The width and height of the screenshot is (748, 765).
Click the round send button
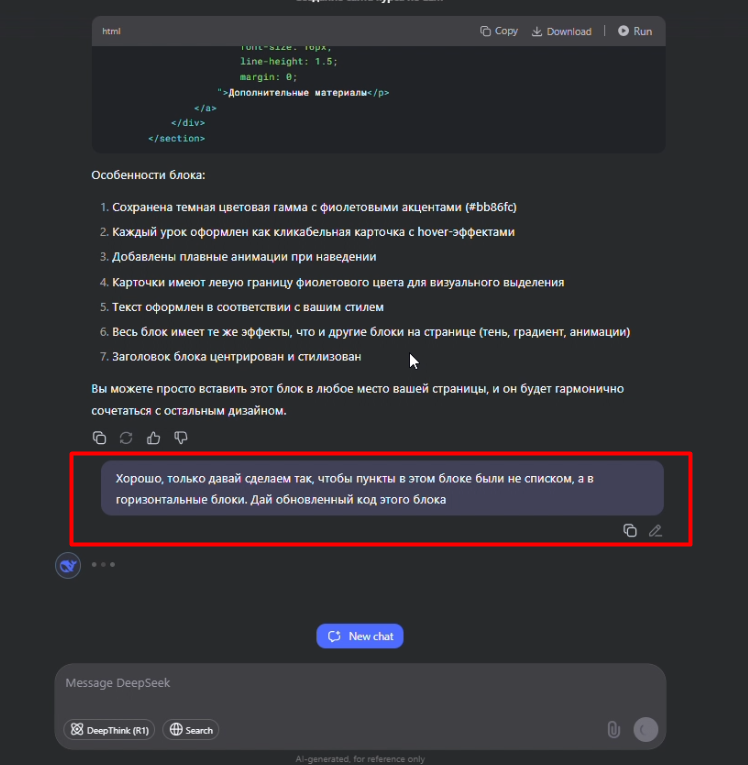pos(646,730)
